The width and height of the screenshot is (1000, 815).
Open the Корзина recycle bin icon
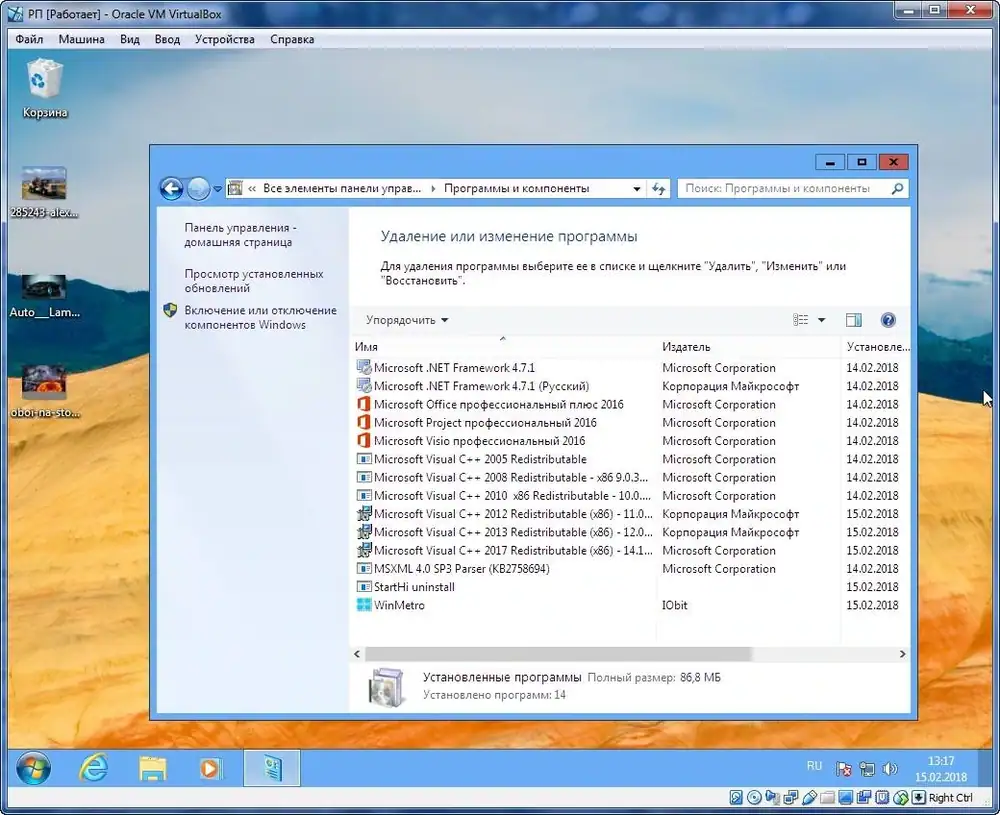(x=44, y=88)
